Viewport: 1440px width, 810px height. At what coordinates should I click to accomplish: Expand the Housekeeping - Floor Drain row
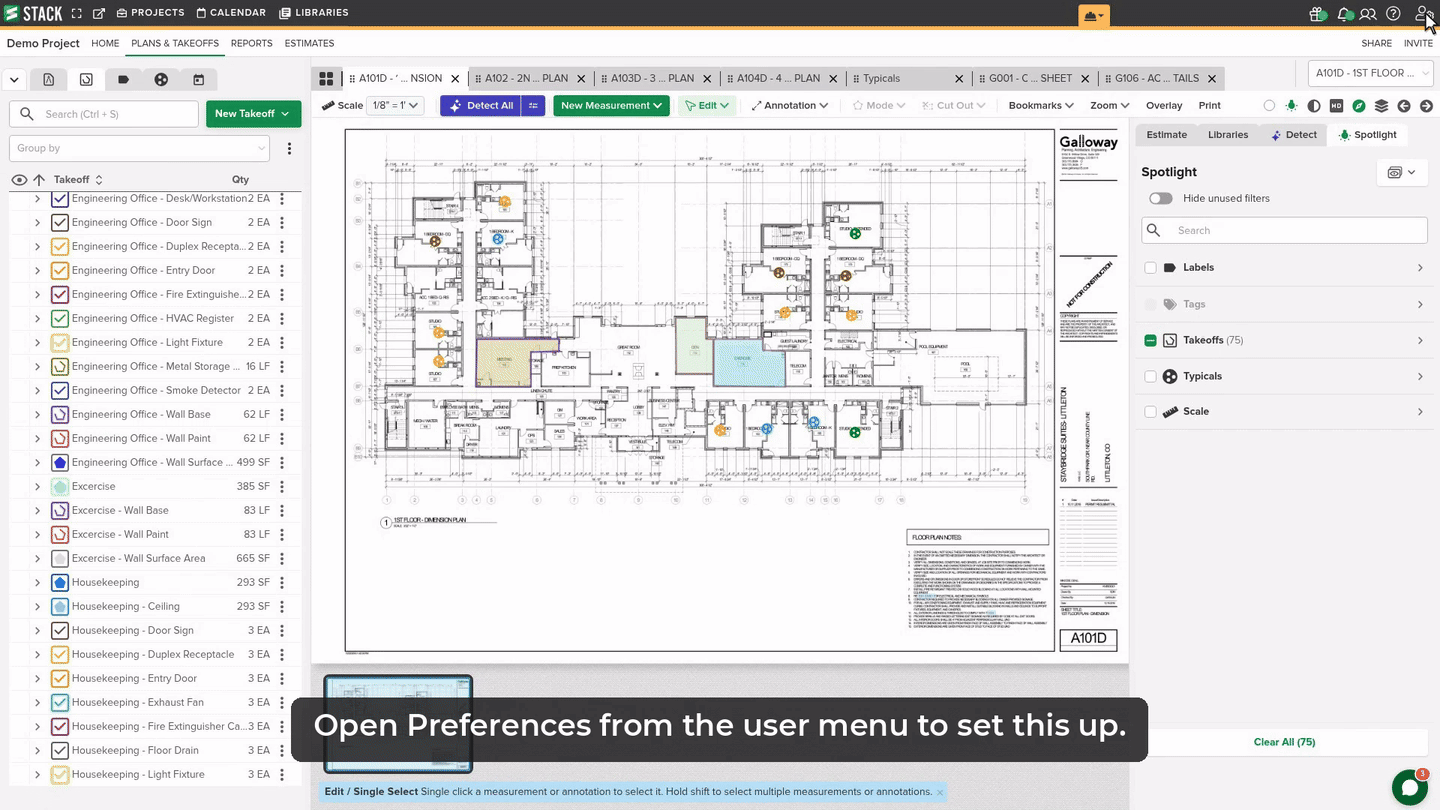pos(37,750)
